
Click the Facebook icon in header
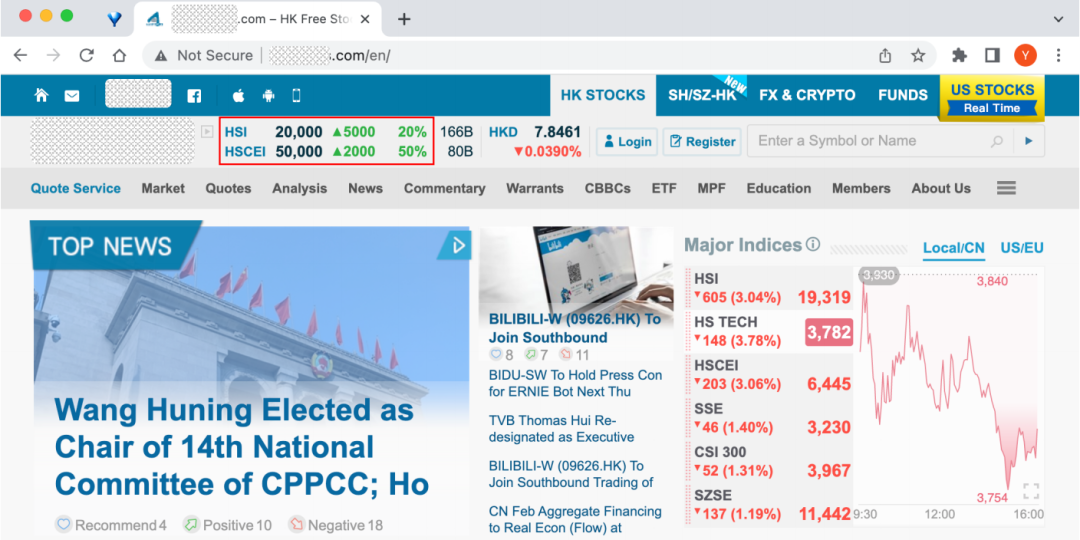[x=194, y=96]
